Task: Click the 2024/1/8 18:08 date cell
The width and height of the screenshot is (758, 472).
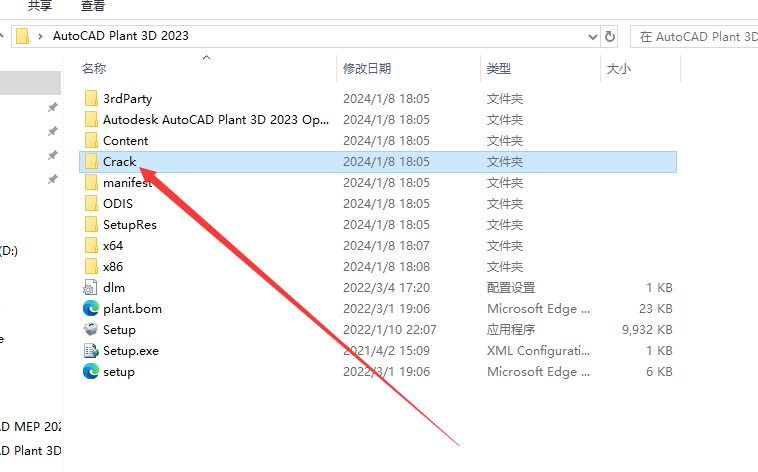Action: click(387, 267)
